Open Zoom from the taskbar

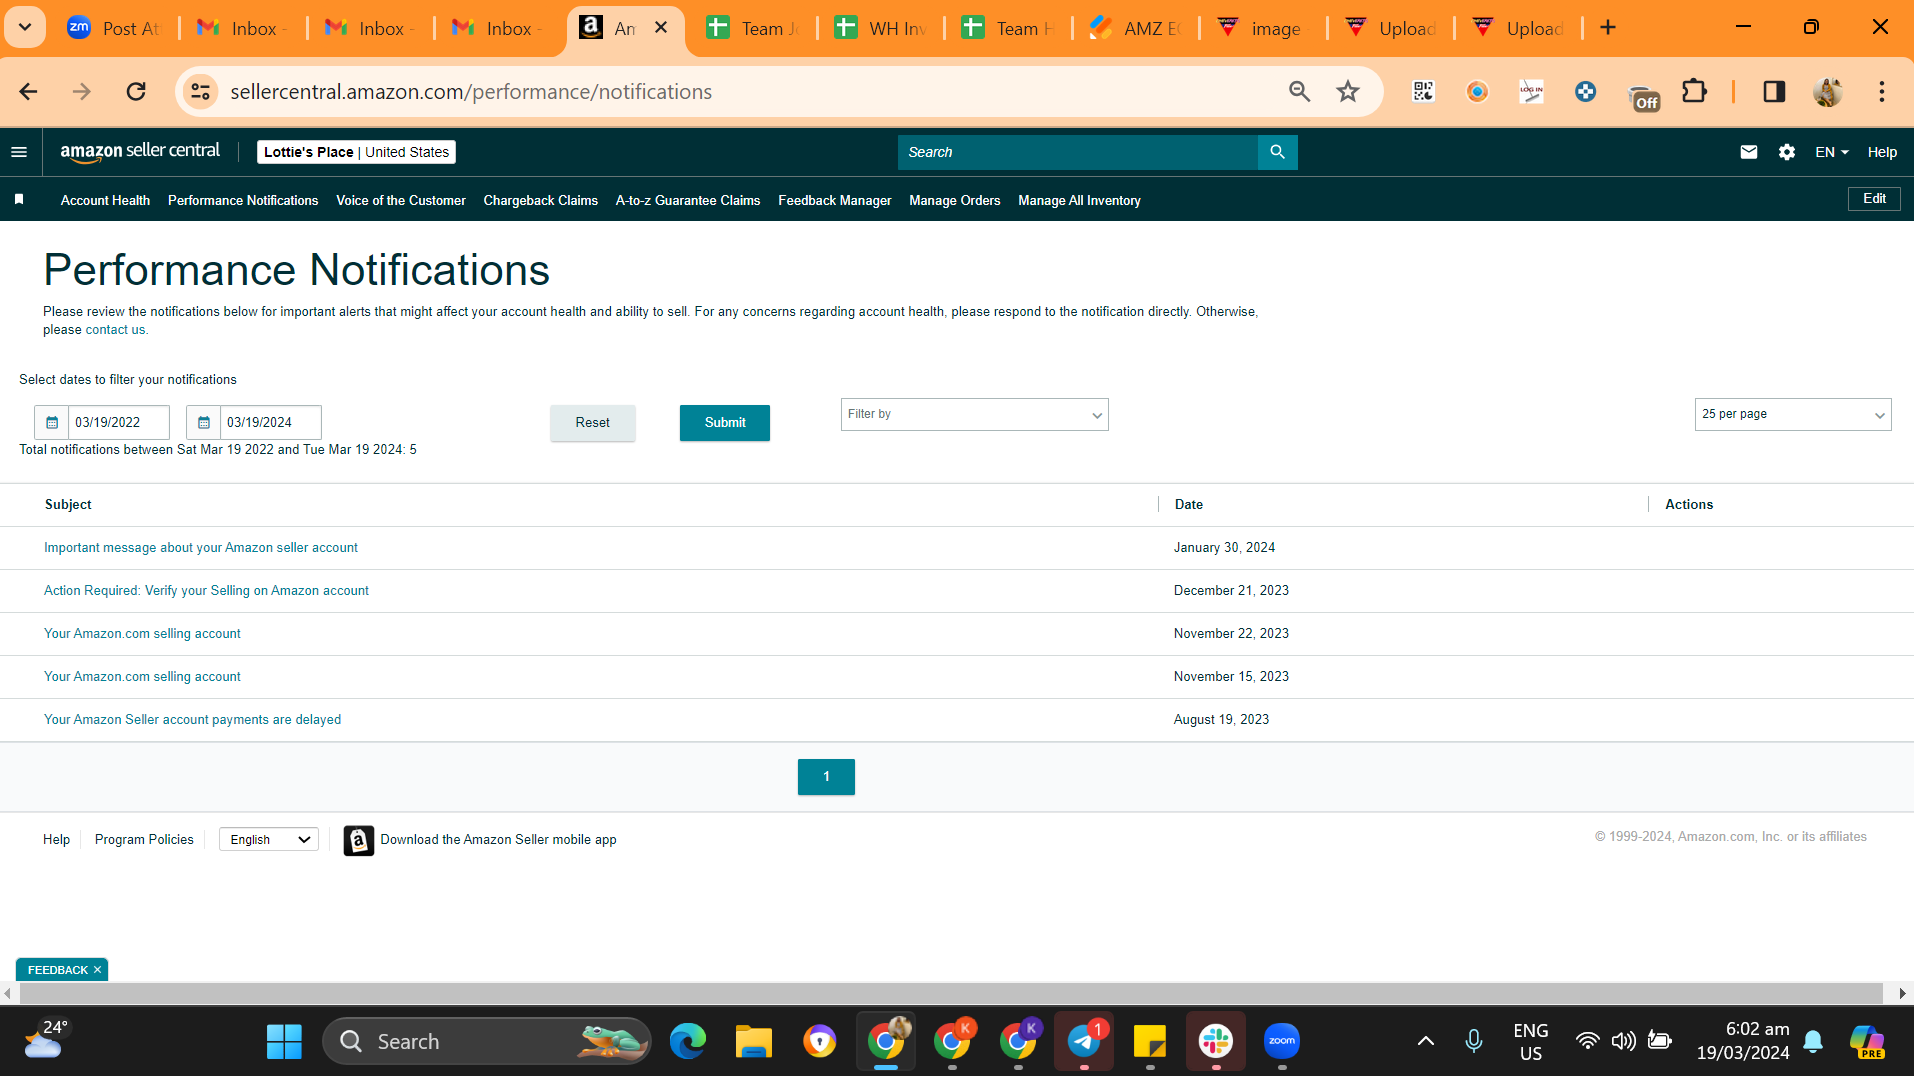(x=1281, y=1041)
